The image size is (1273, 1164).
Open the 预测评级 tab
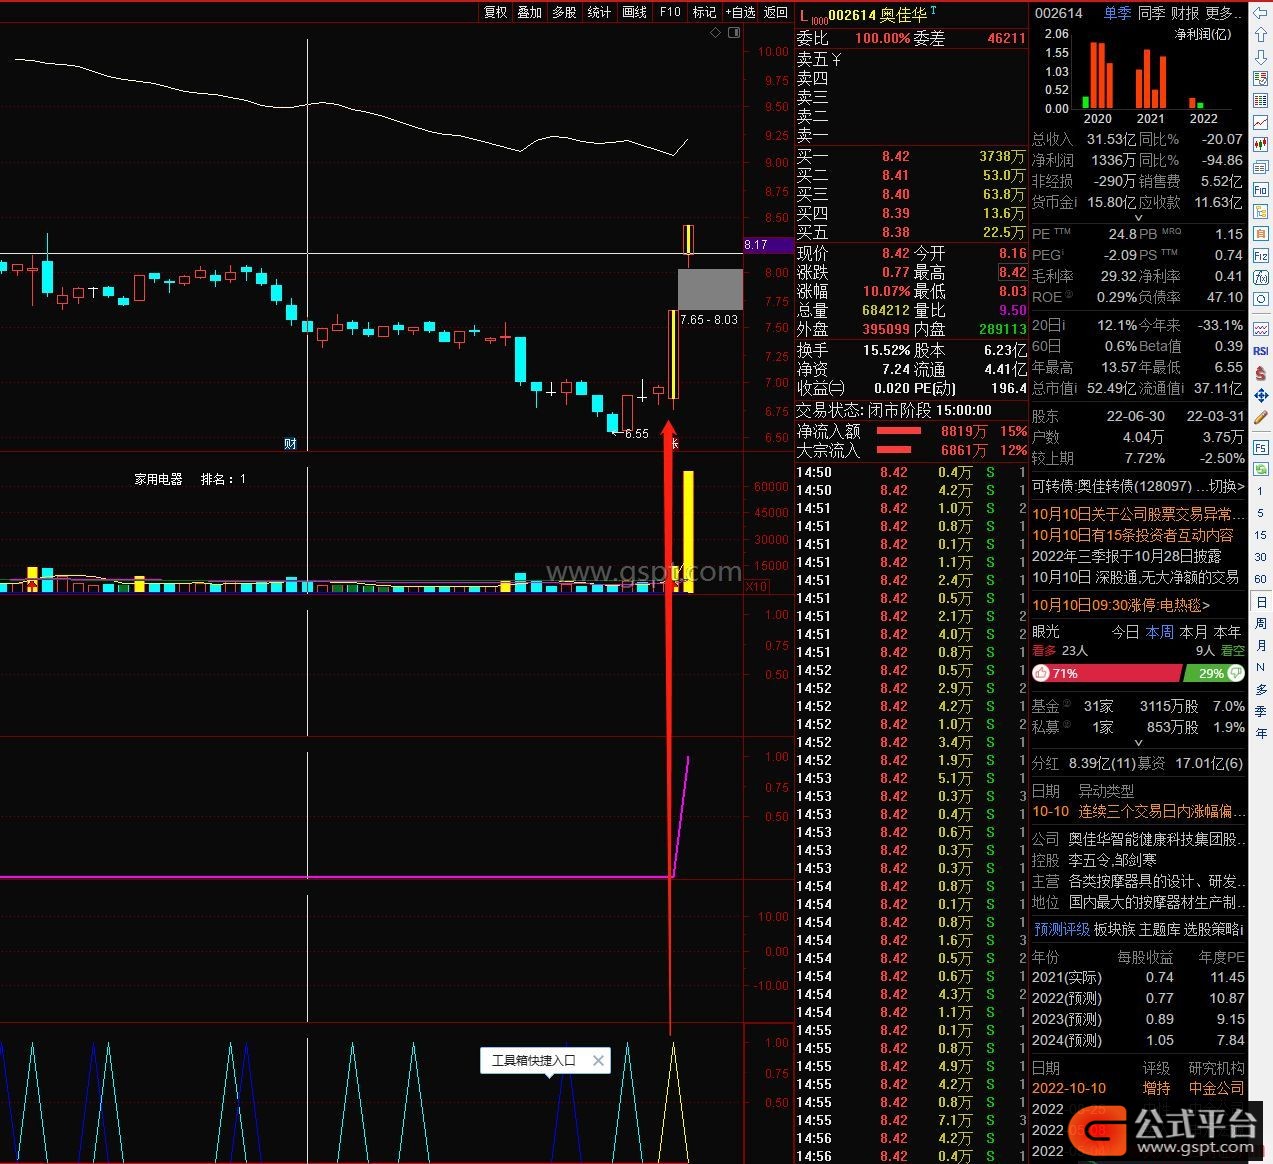click(1062, 930)
